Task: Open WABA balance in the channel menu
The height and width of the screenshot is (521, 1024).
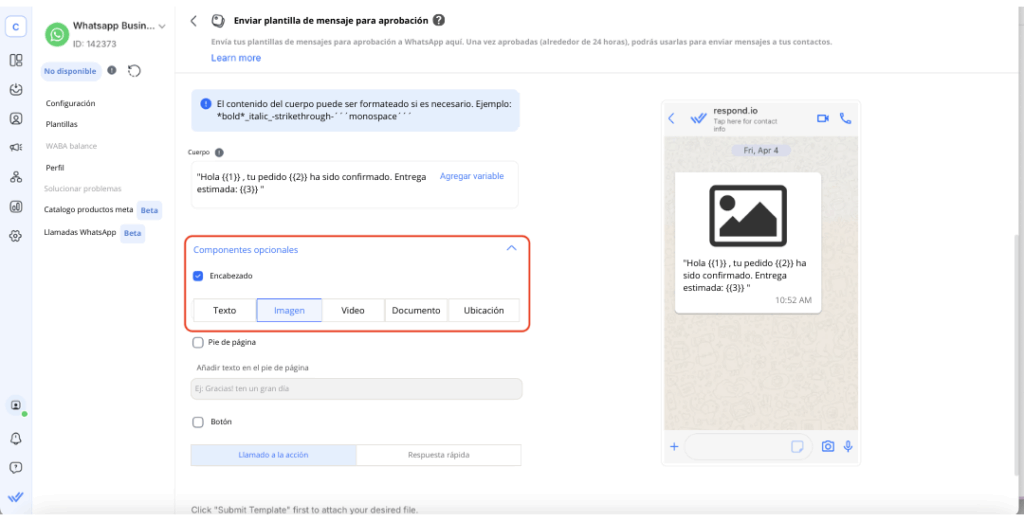Action: tap(71, 146)
